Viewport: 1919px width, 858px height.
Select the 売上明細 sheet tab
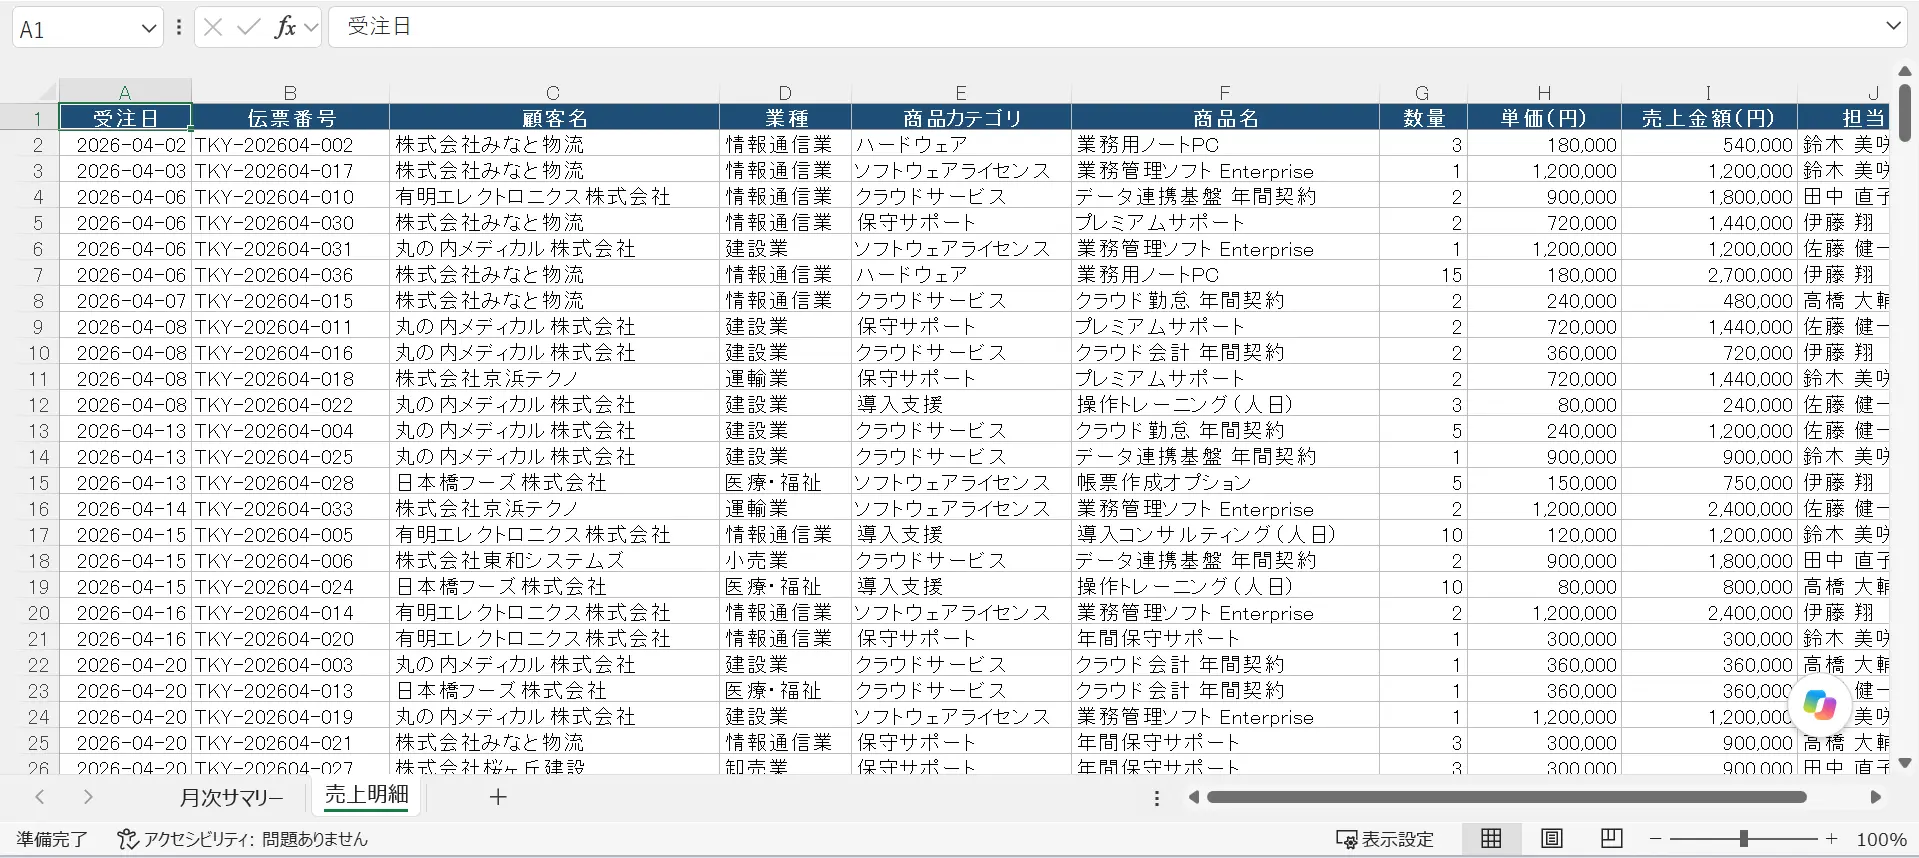(x=367, y=796)
